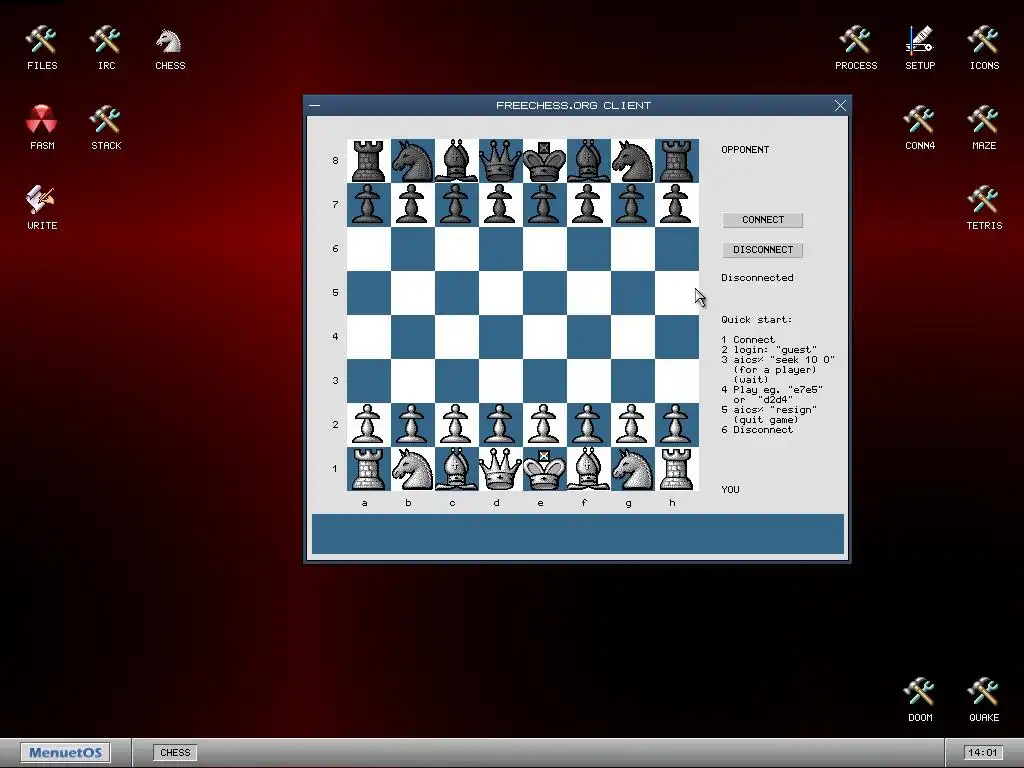1024x768 pixels.
Task: Open the CHESS knight desktop icon
Action: (170, 47)
